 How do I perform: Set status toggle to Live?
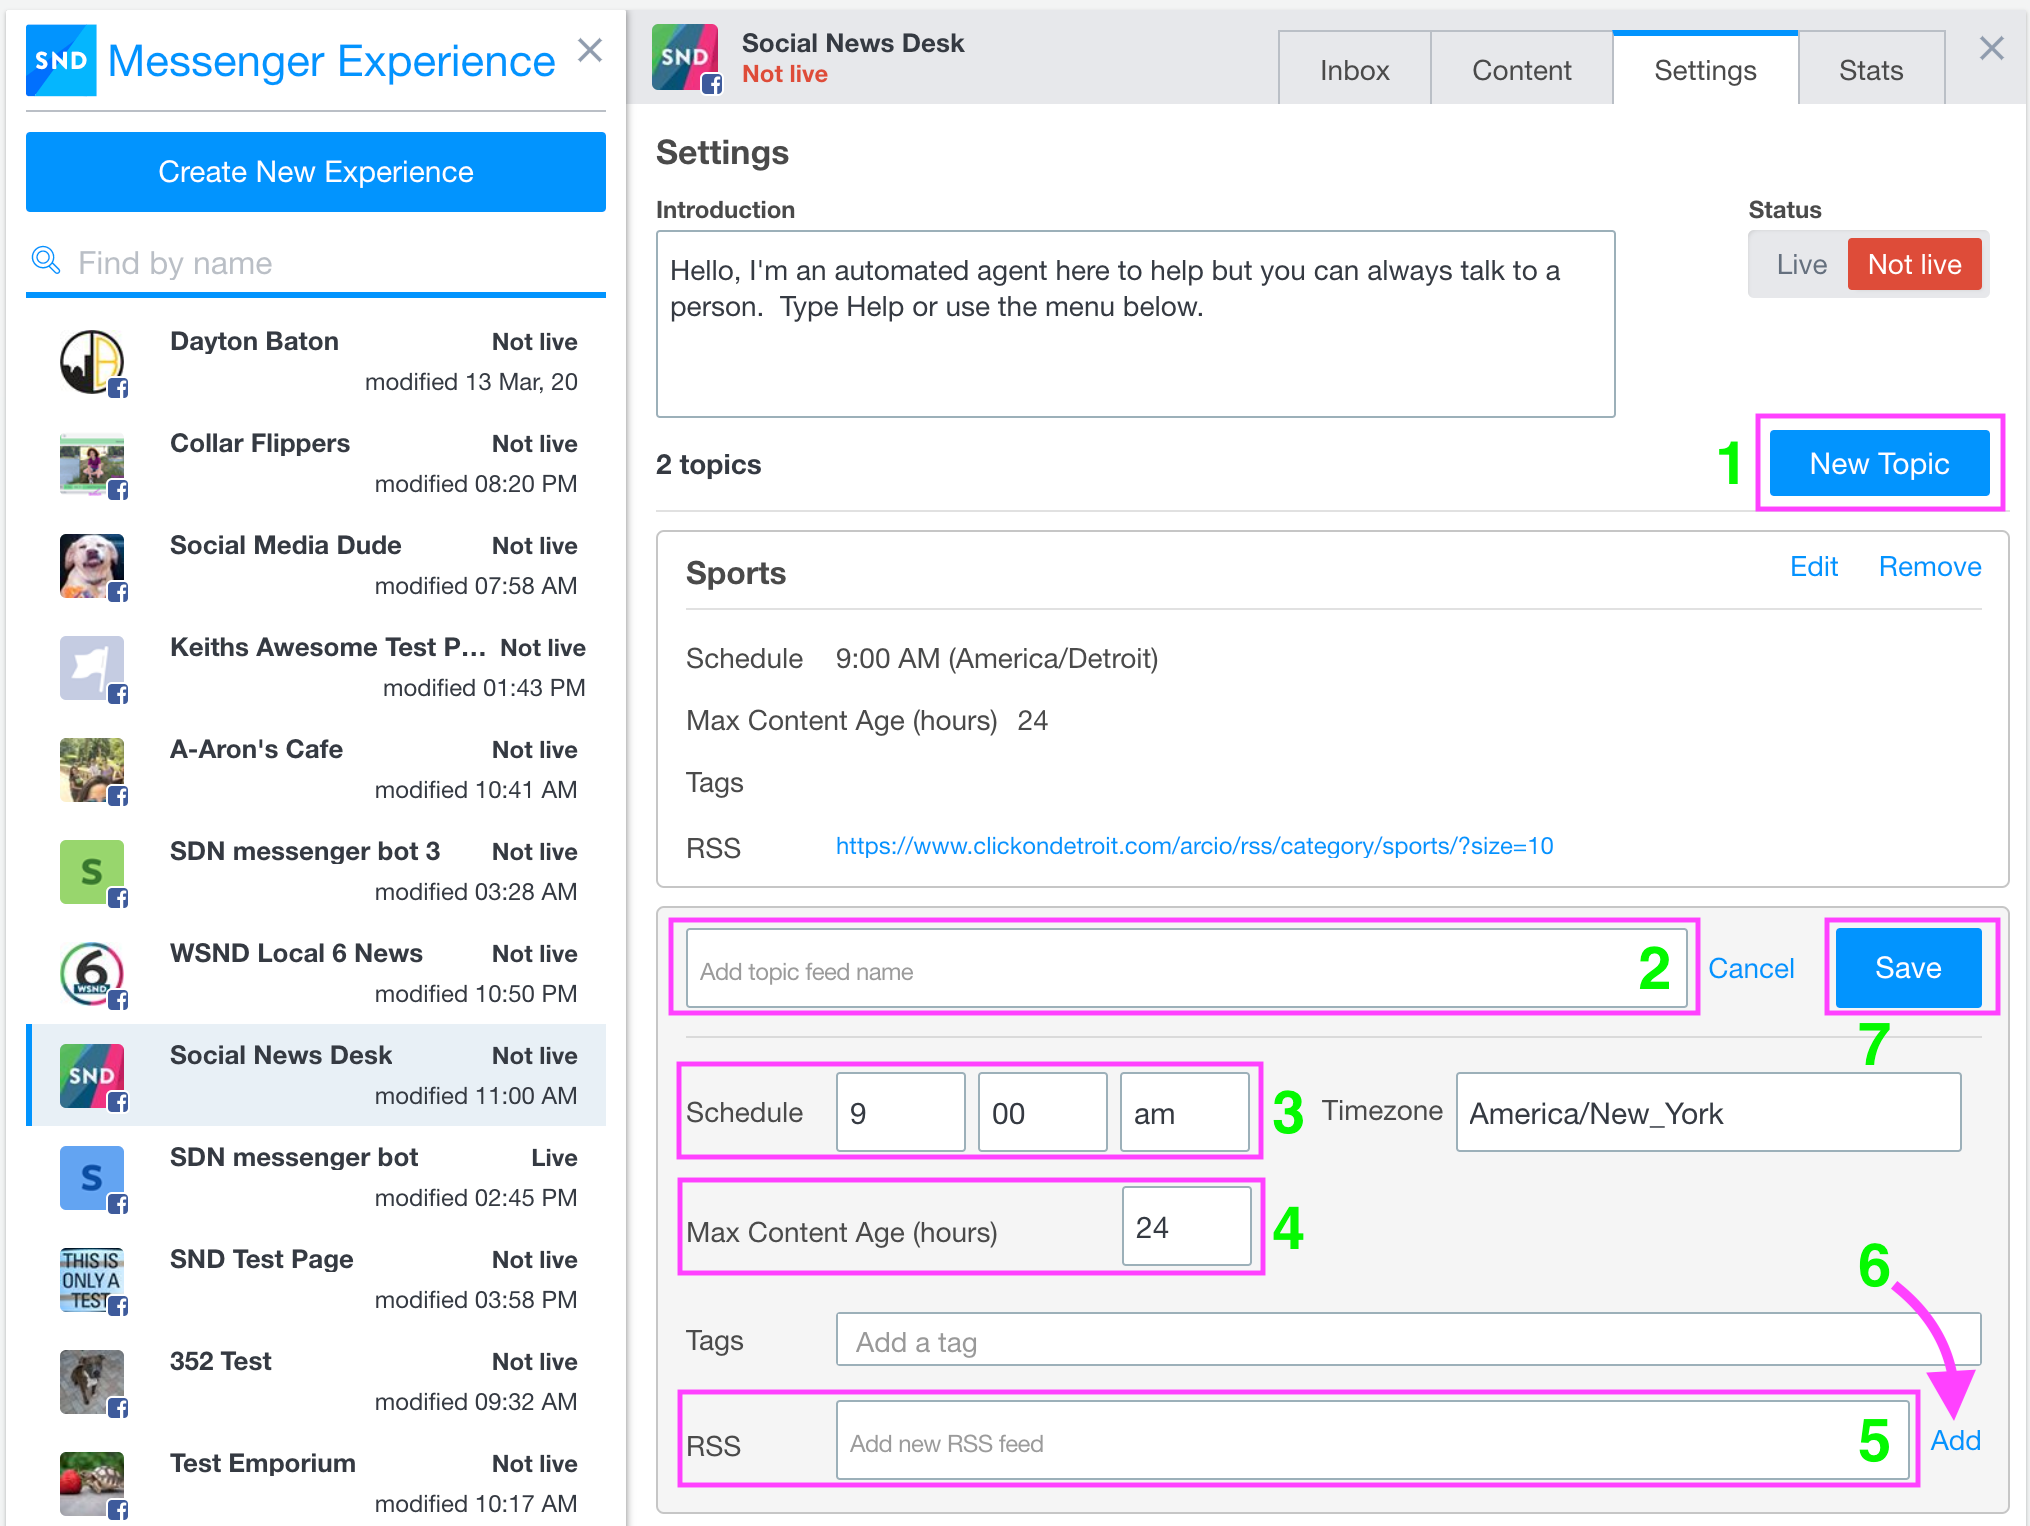point(1801,264)
